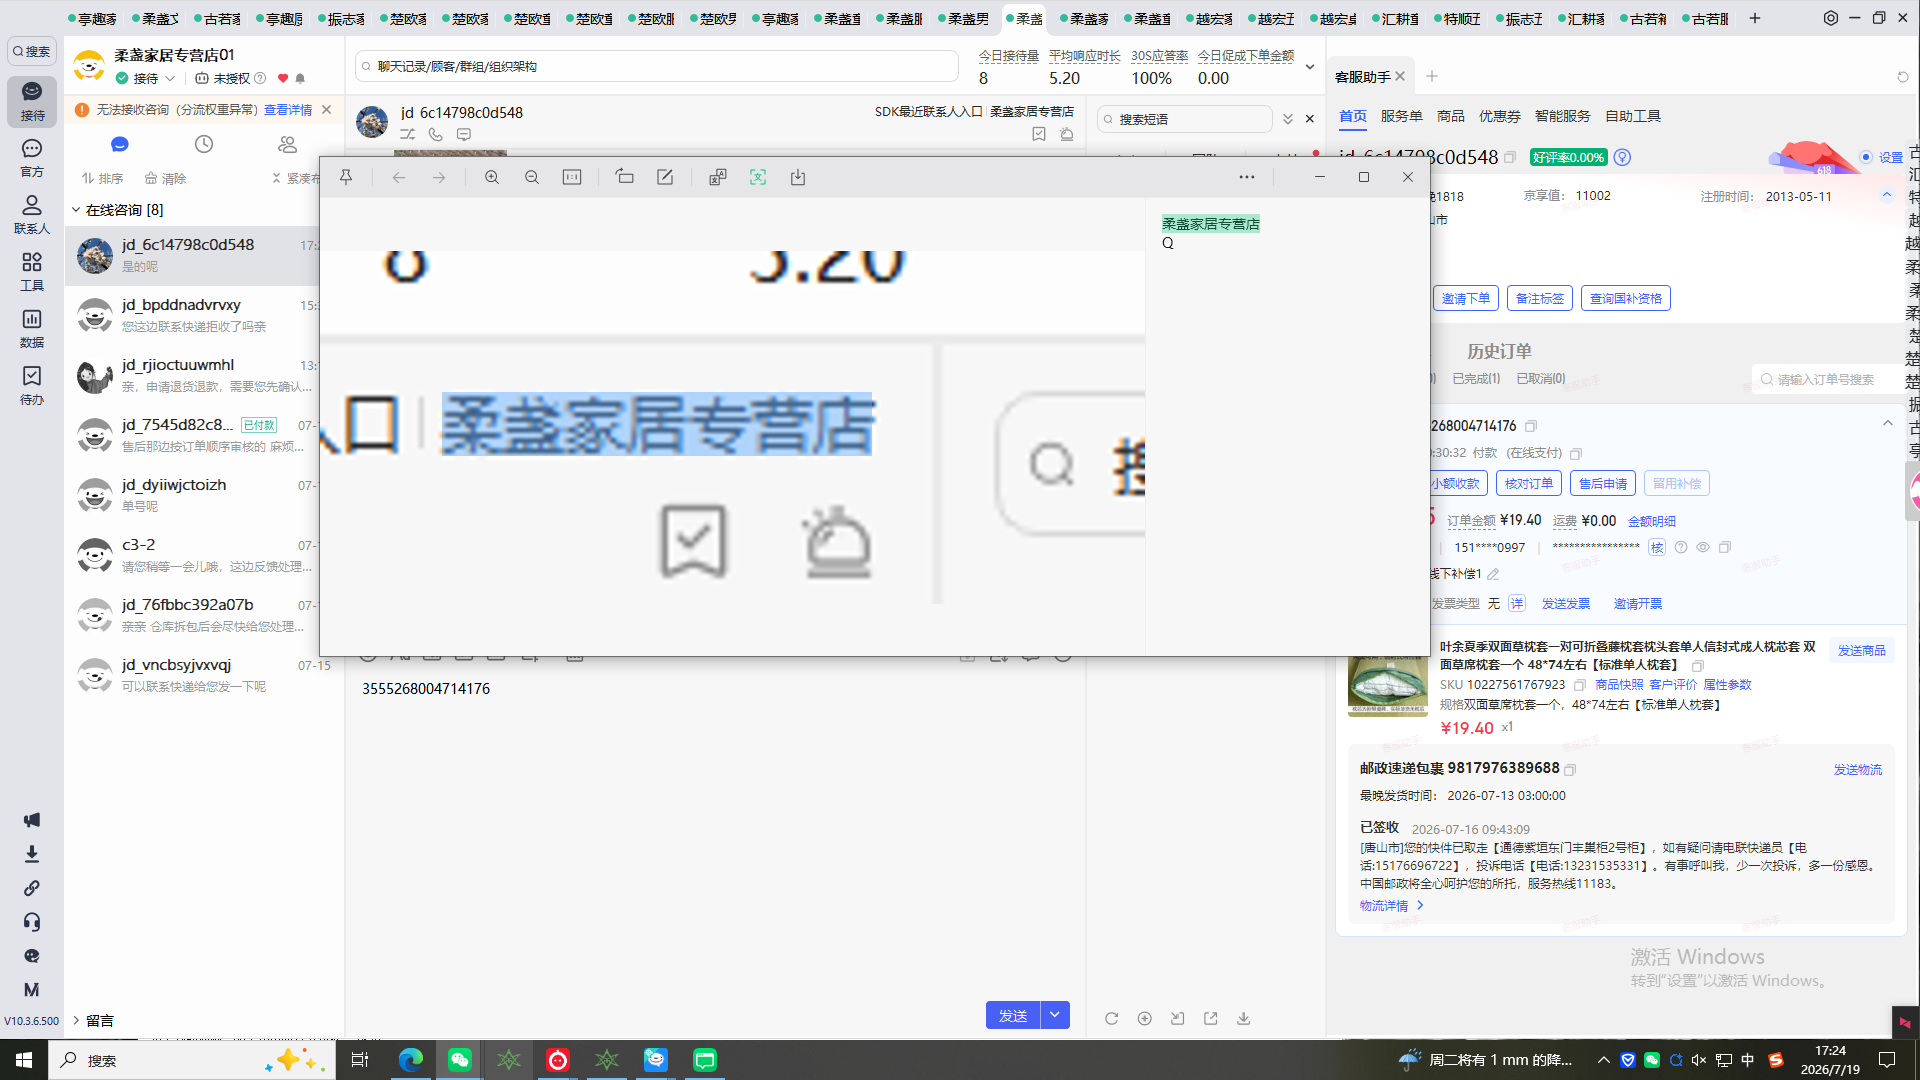
Task: Translate text in the previewed image
Action: click(x=718, y=177)
